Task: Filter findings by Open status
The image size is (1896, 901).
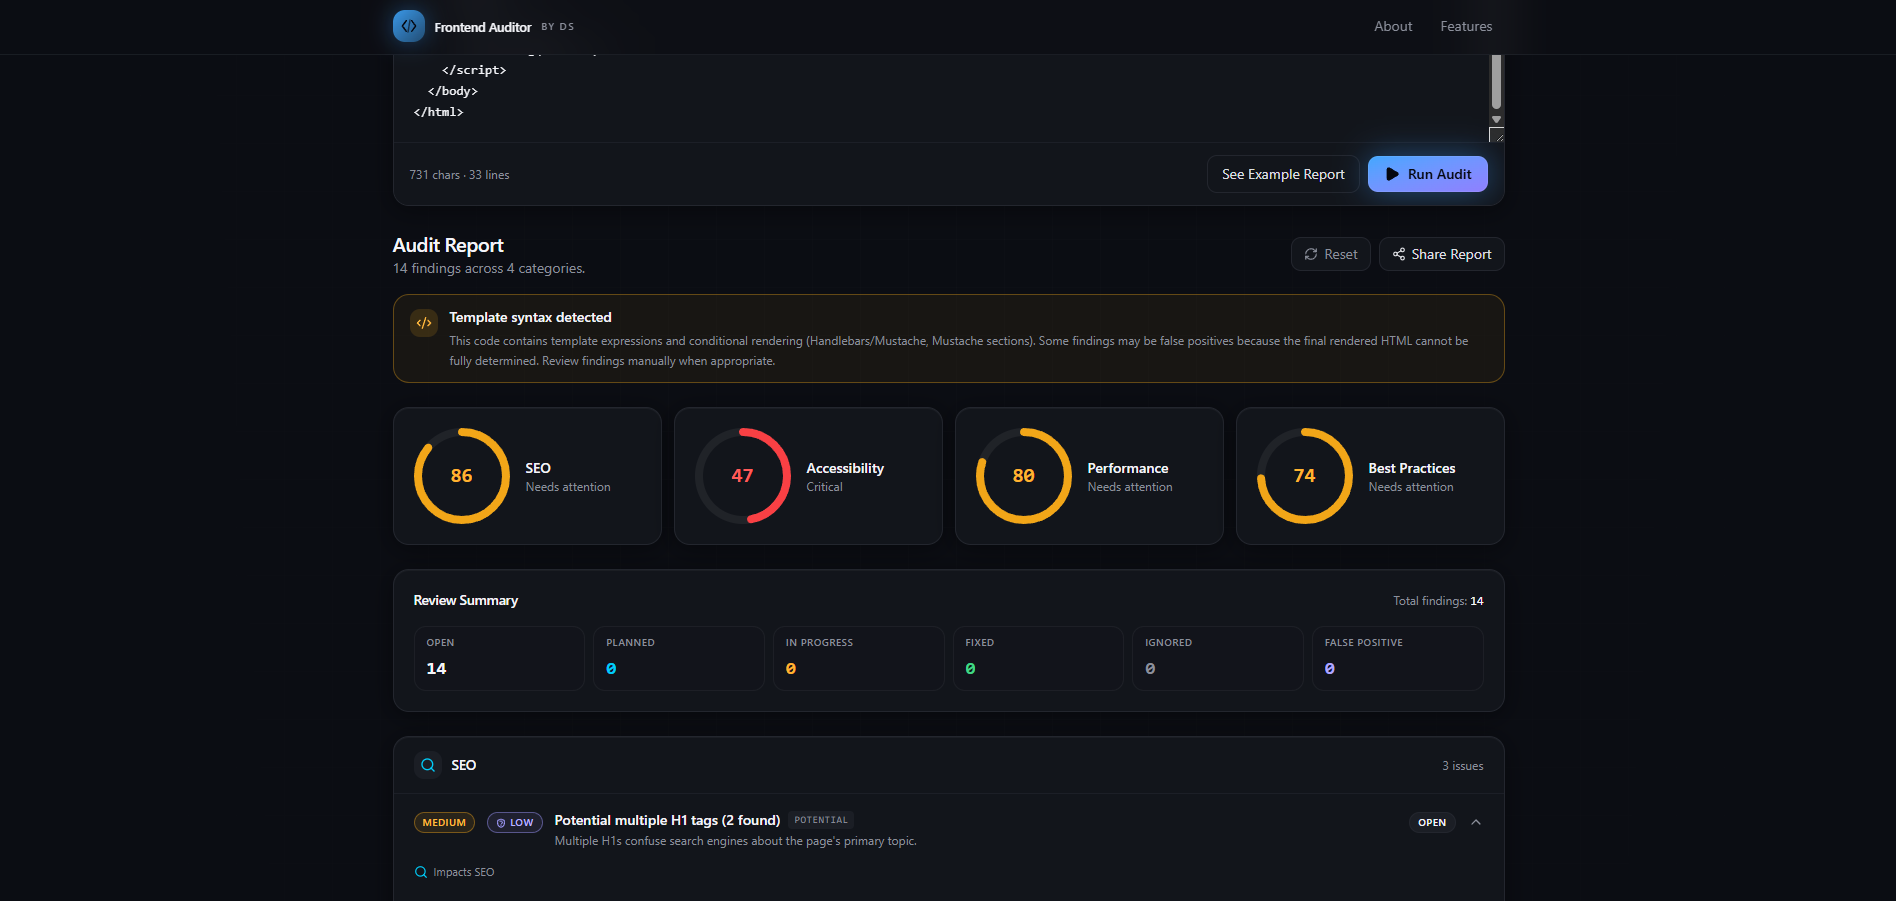Action: pos(499,658)
